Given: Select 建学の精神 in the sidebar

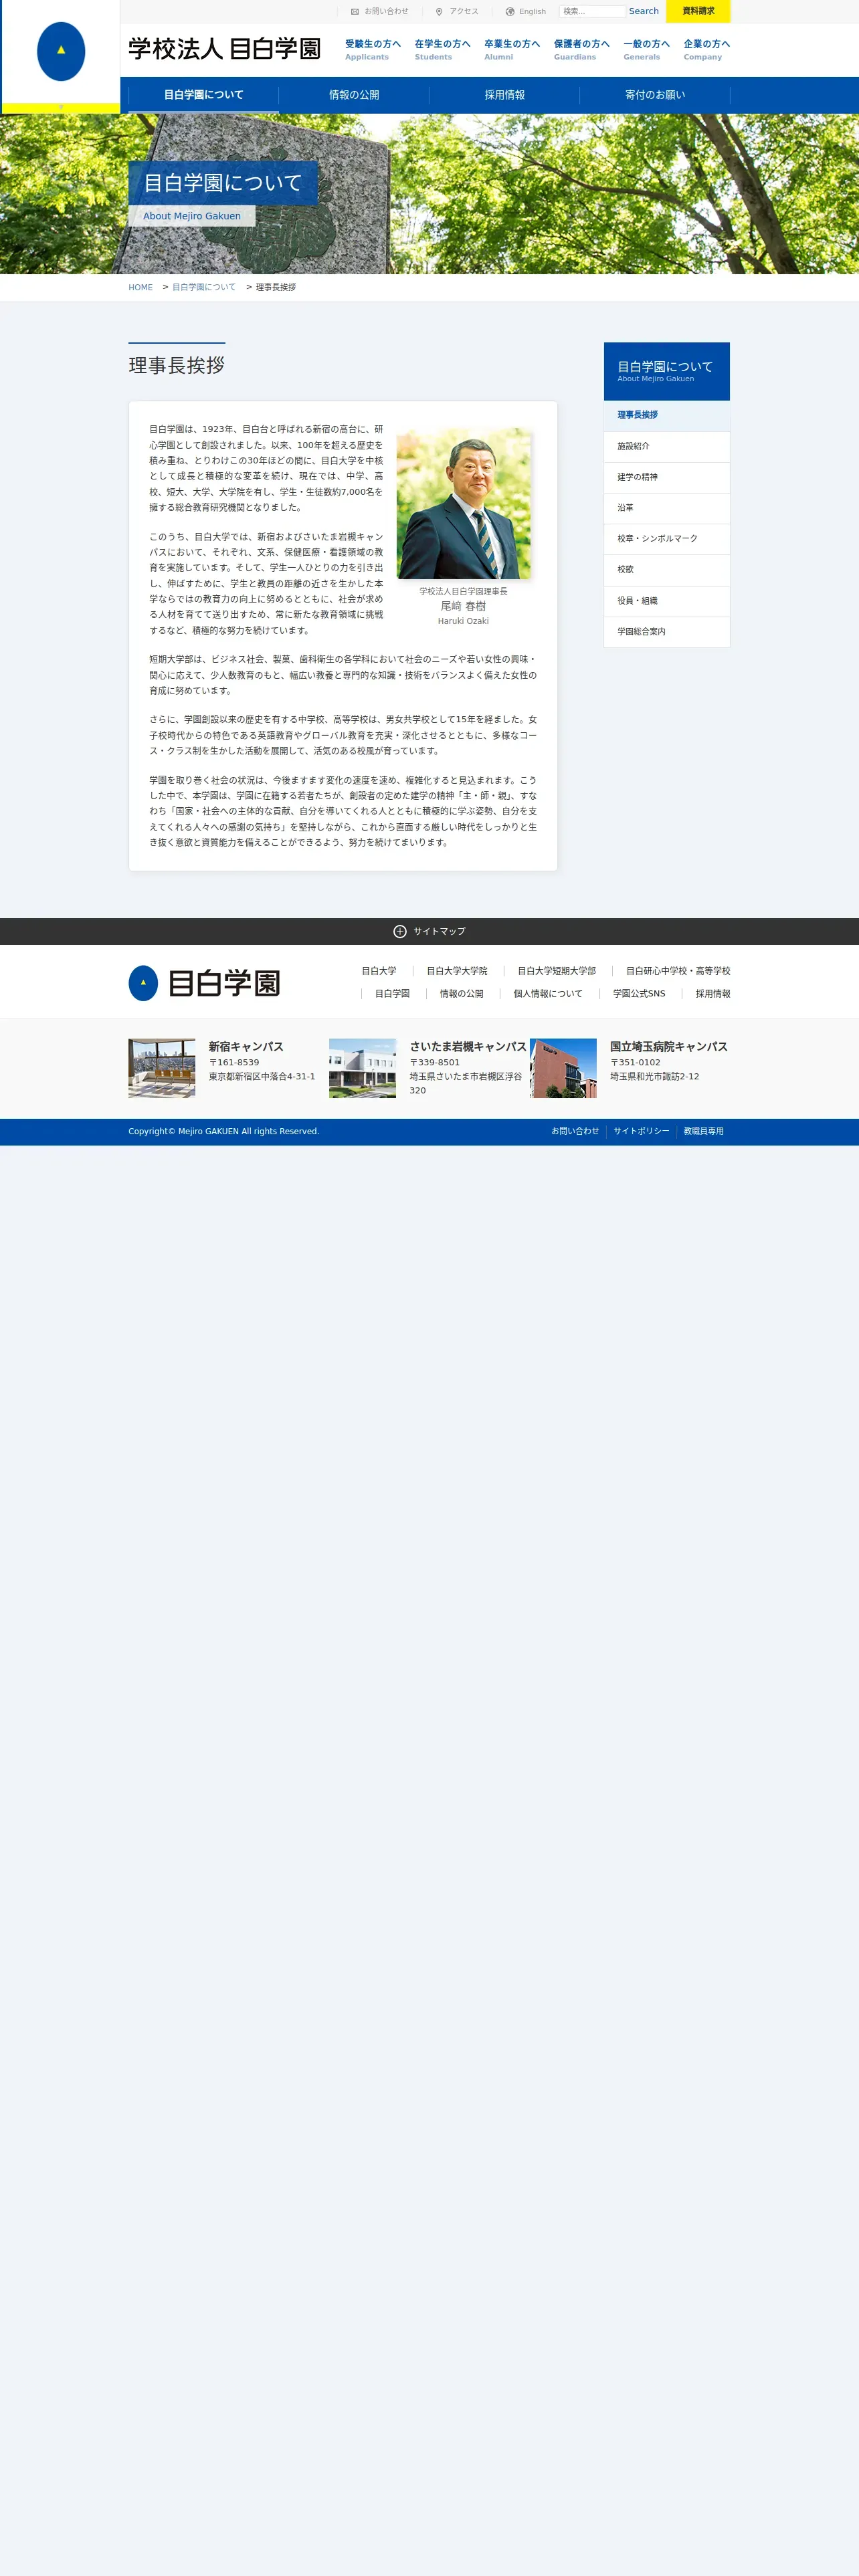Looking at the screenshot, I should 667,477.
